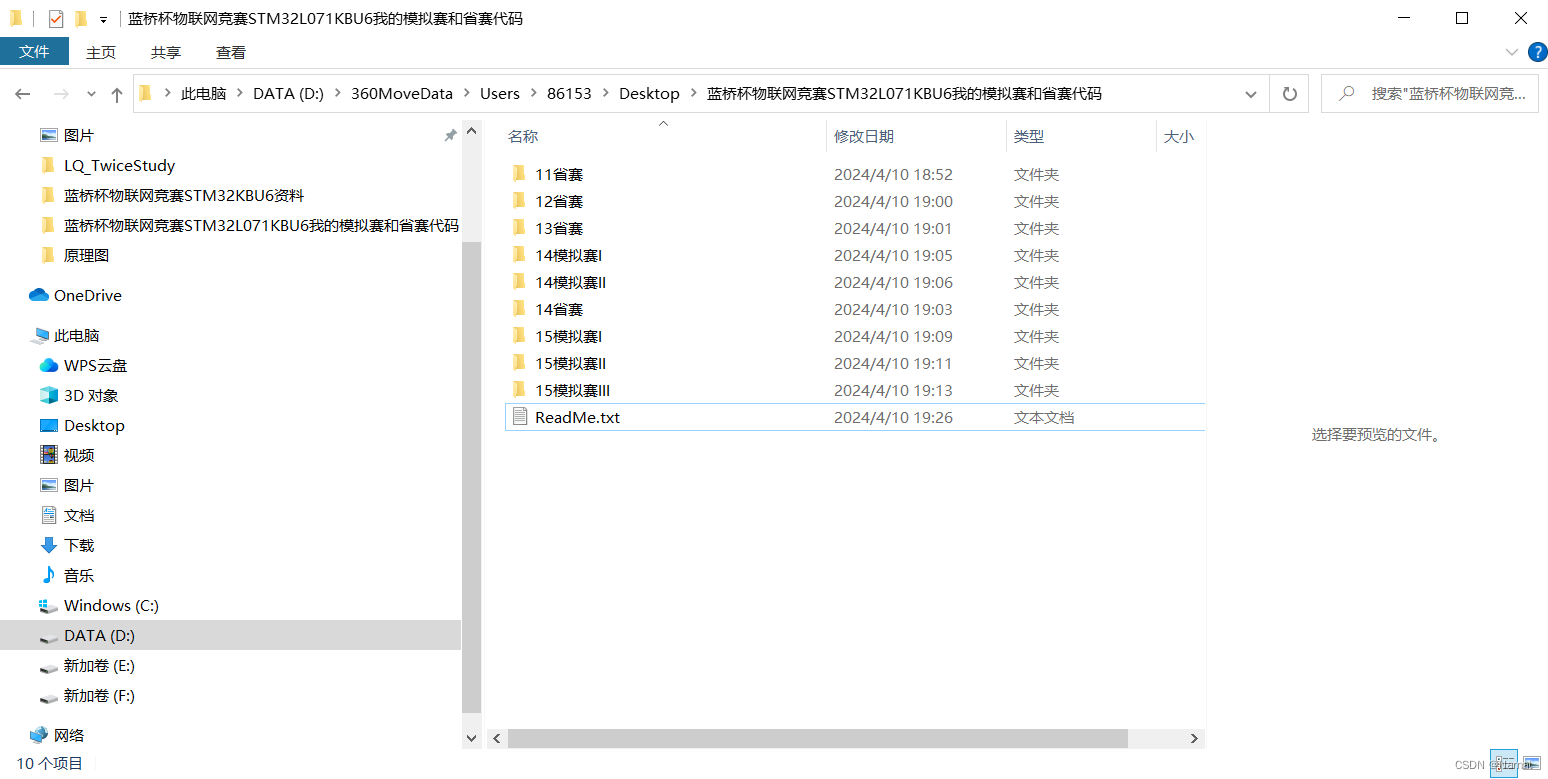Click the search box for this folder
Viewport: 1548px width, 779px height.
pyautogui.click(x=1429, y=94)
